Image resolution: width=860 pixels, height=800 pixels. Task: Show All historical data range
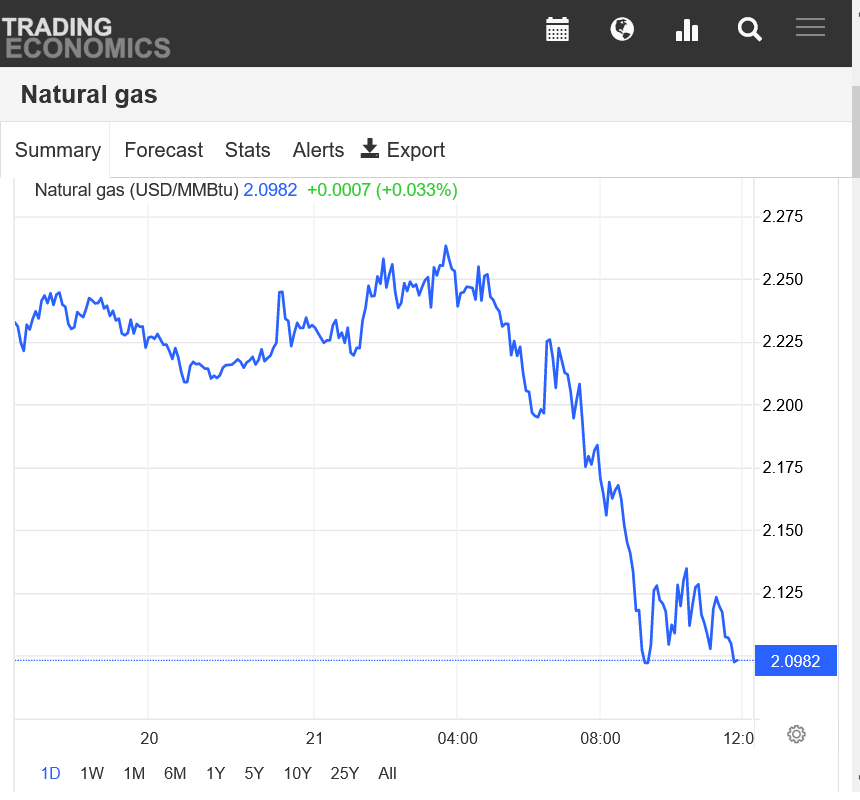point(387,773)
